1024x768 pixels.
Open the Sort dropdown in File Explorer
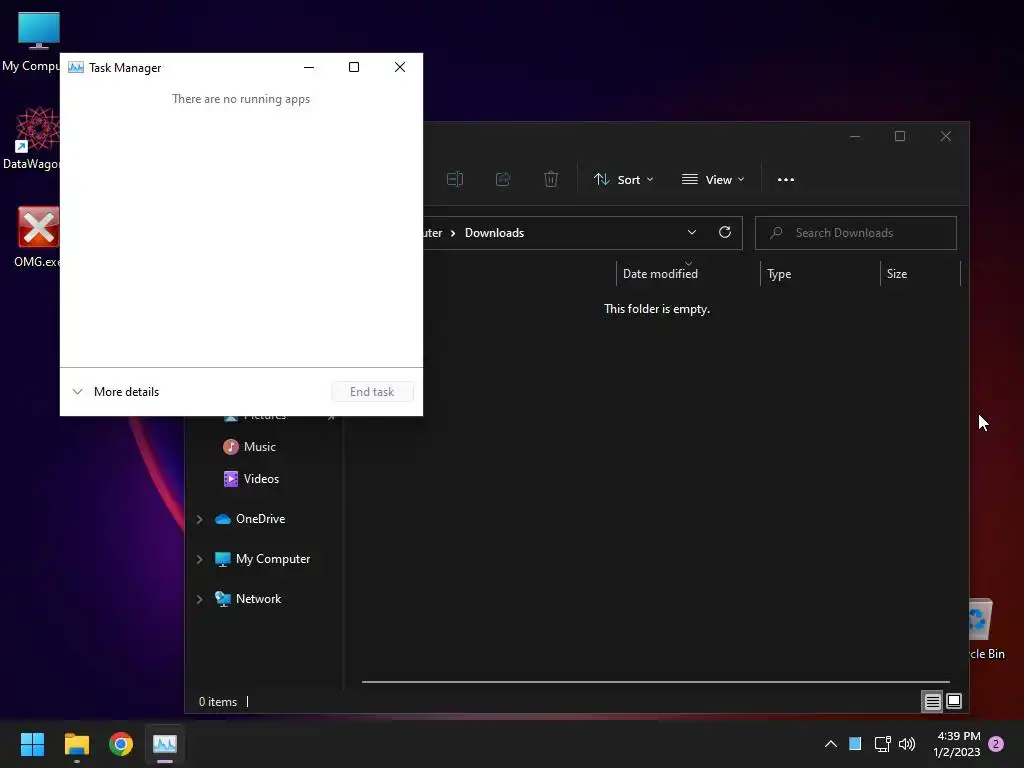tap(623, 180)
